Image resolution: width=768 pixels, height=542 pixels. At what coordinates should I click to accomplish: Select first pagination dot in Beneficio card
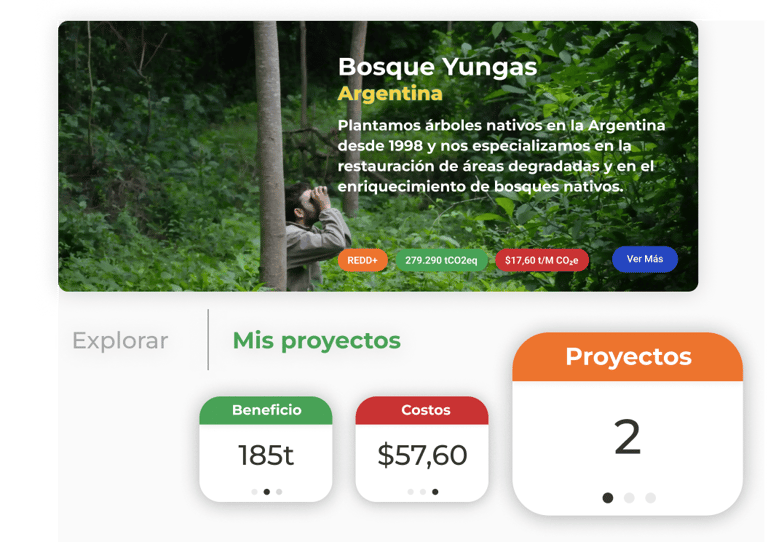(x=254, y=492)
